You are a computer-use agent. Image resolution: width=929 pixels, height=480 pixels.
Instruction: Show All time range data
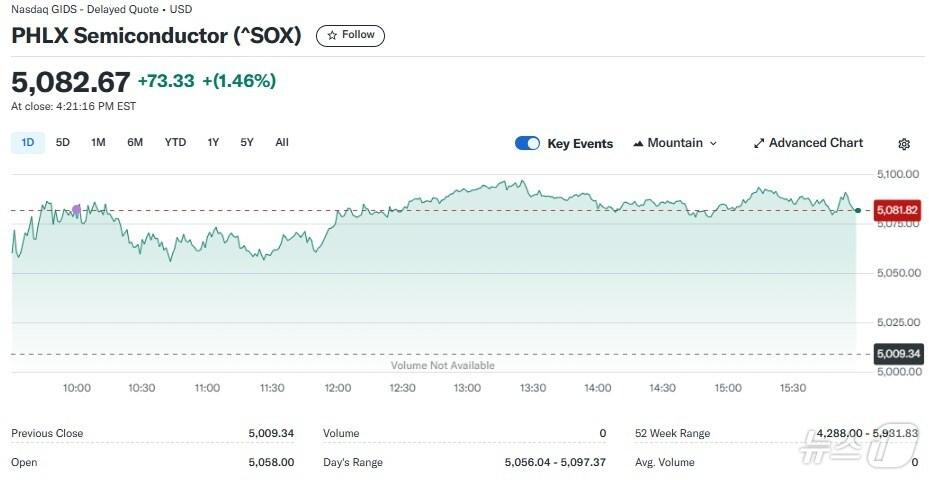coord(282,142)
